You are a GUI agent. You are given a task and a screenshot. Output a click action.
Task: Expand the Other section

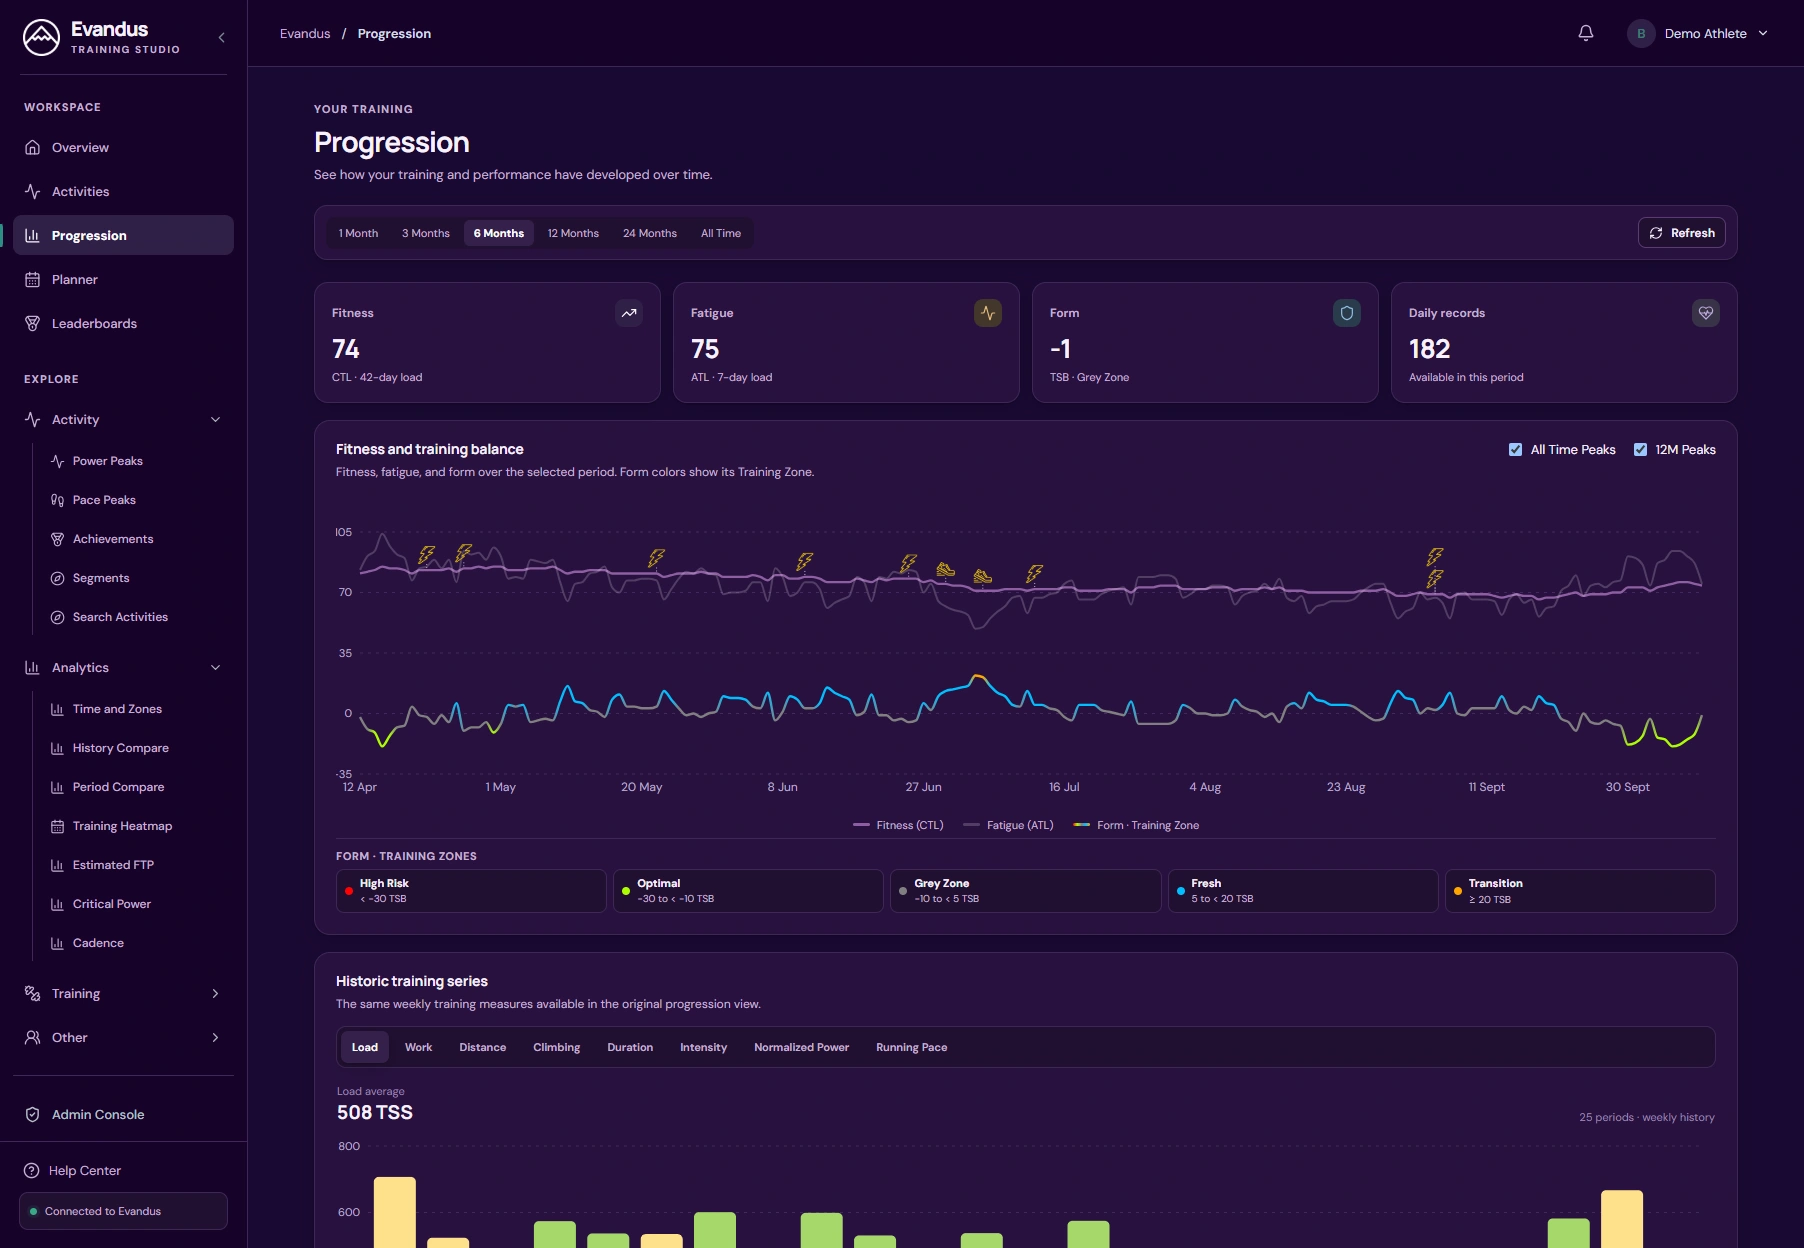(x=215, y=1038)
